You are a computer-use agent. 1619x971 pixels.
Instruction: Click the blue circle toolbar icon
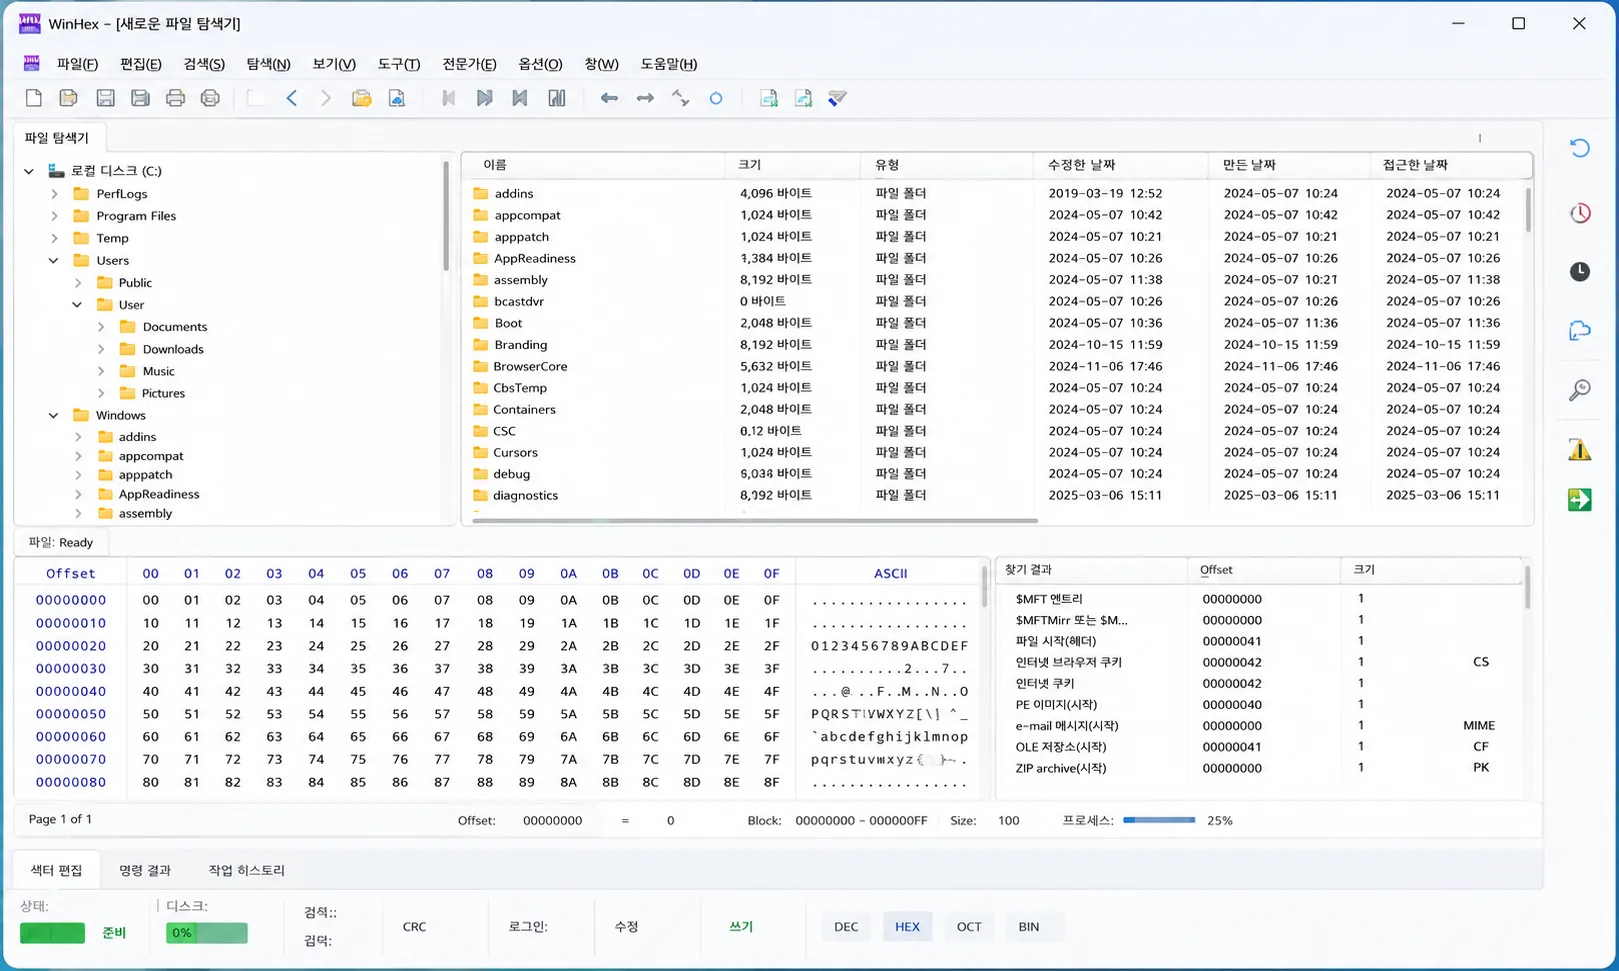point(716,98)
